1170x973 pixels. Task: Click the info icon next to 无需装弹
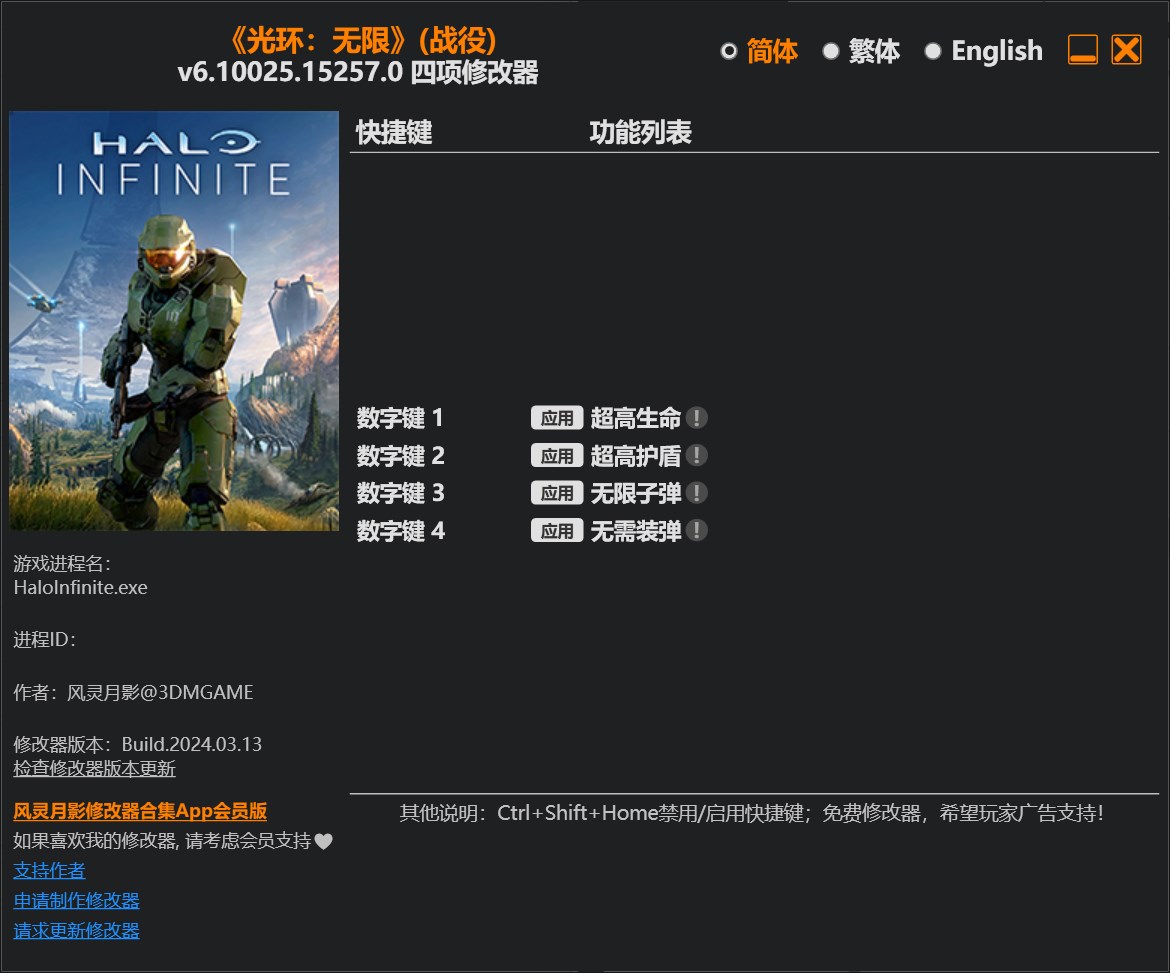pyautogui.click(x=696, y=531)
